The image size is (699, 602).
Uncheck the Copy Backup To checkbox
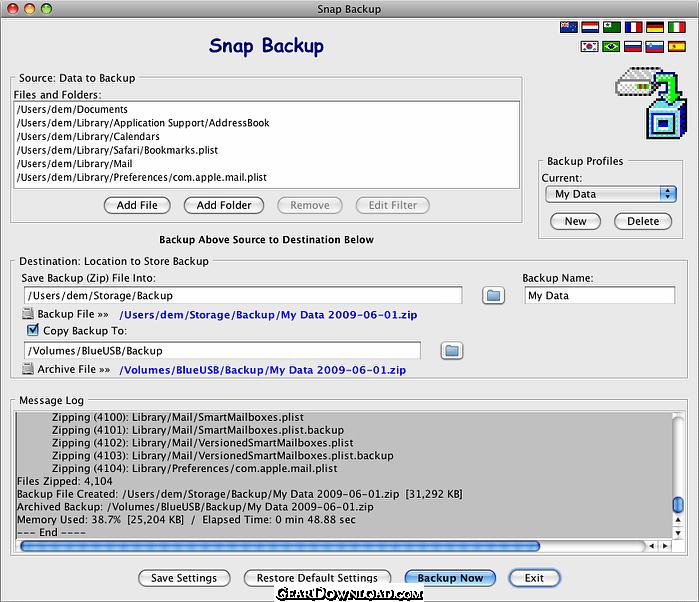coord(33,330)
